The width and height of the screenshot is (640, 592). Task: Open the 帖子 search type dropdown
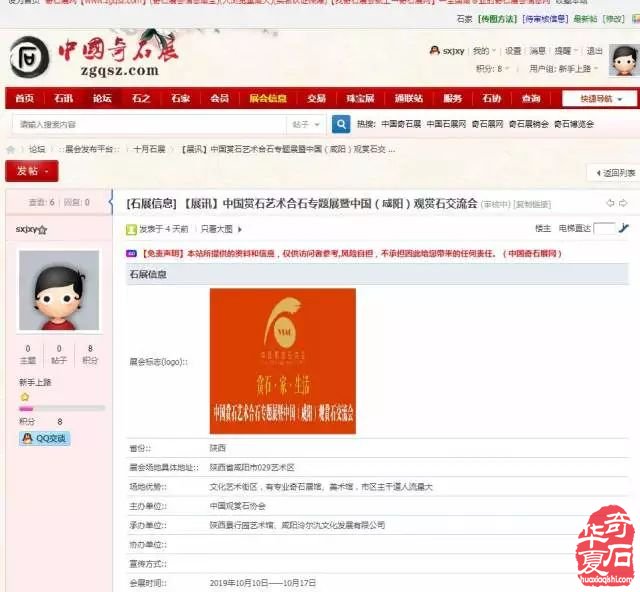click(306, 125)
